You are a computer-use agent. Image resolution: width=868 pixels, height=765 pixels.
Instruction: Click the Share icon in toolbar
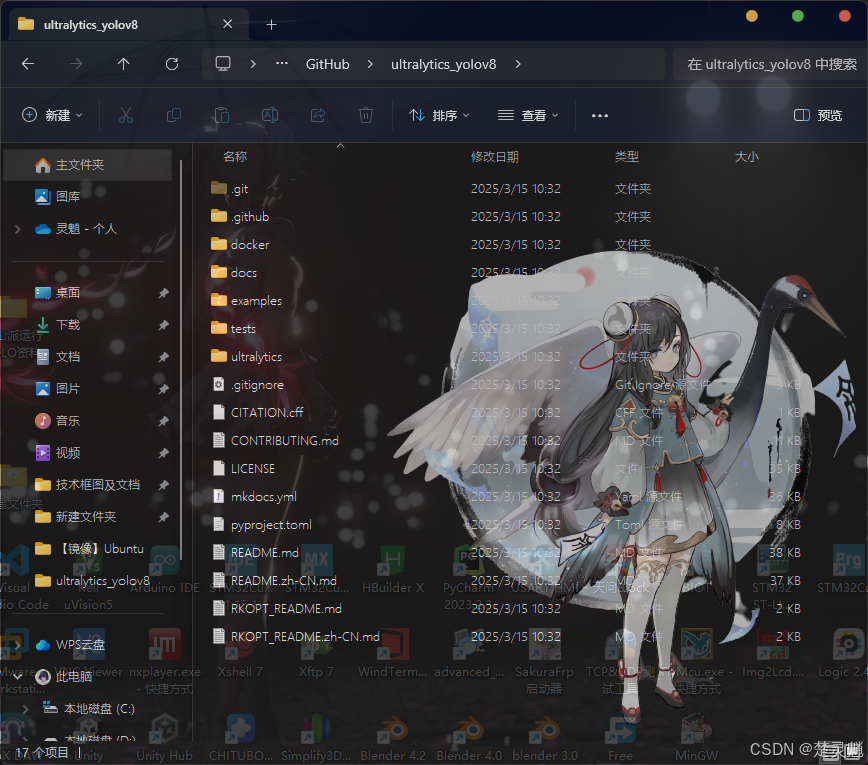tap(318, 115)
